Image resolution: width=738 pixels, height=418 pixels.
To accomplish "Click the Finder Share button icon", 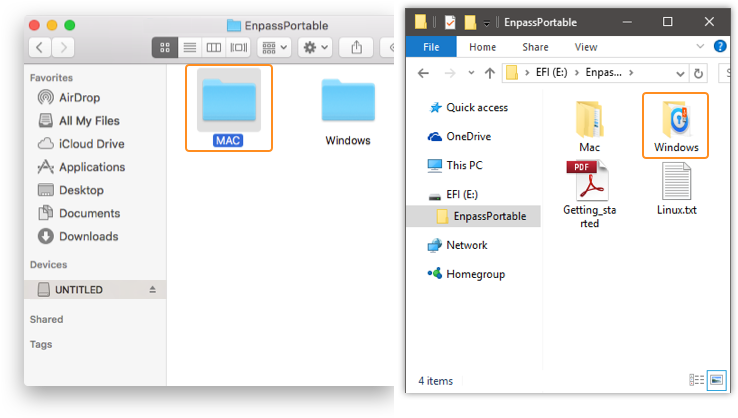I will click(358, 47).
